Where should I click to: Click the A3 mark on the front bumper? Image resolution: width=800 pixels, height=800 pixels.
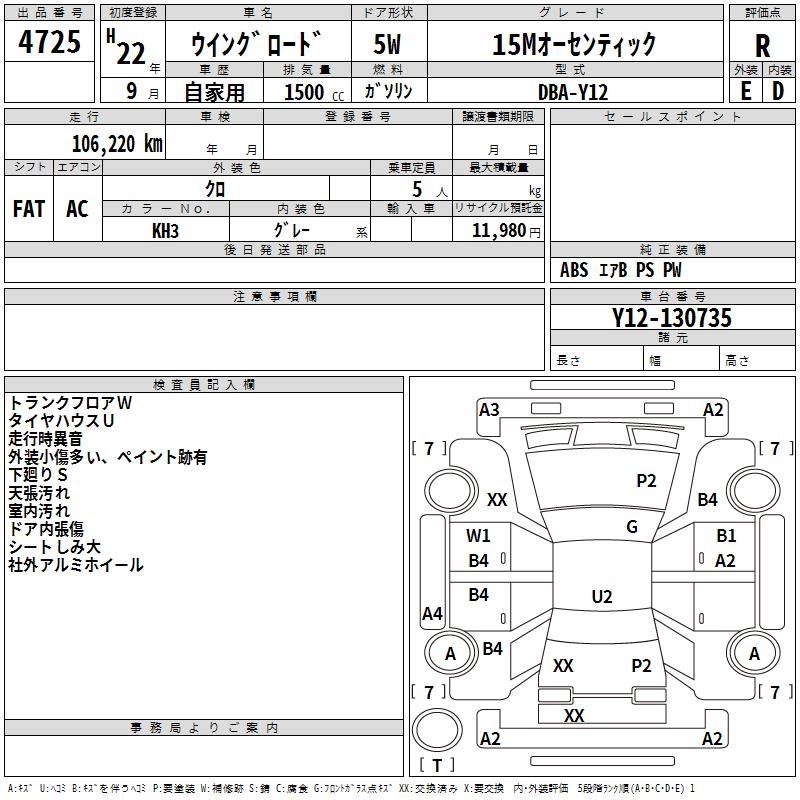[489, 409]
